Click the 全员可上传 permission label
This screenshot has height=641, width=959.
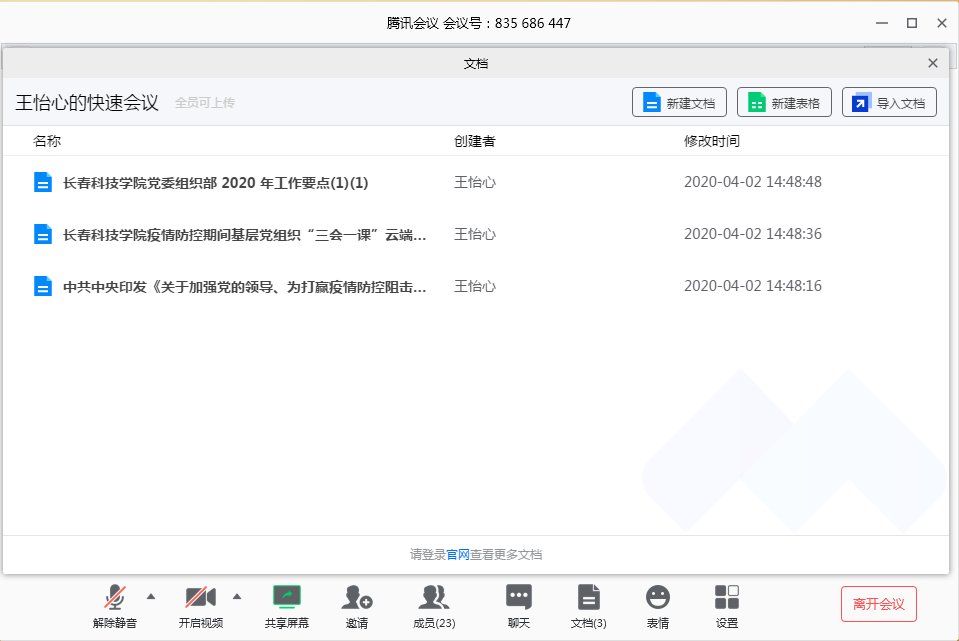pos(205,103)
